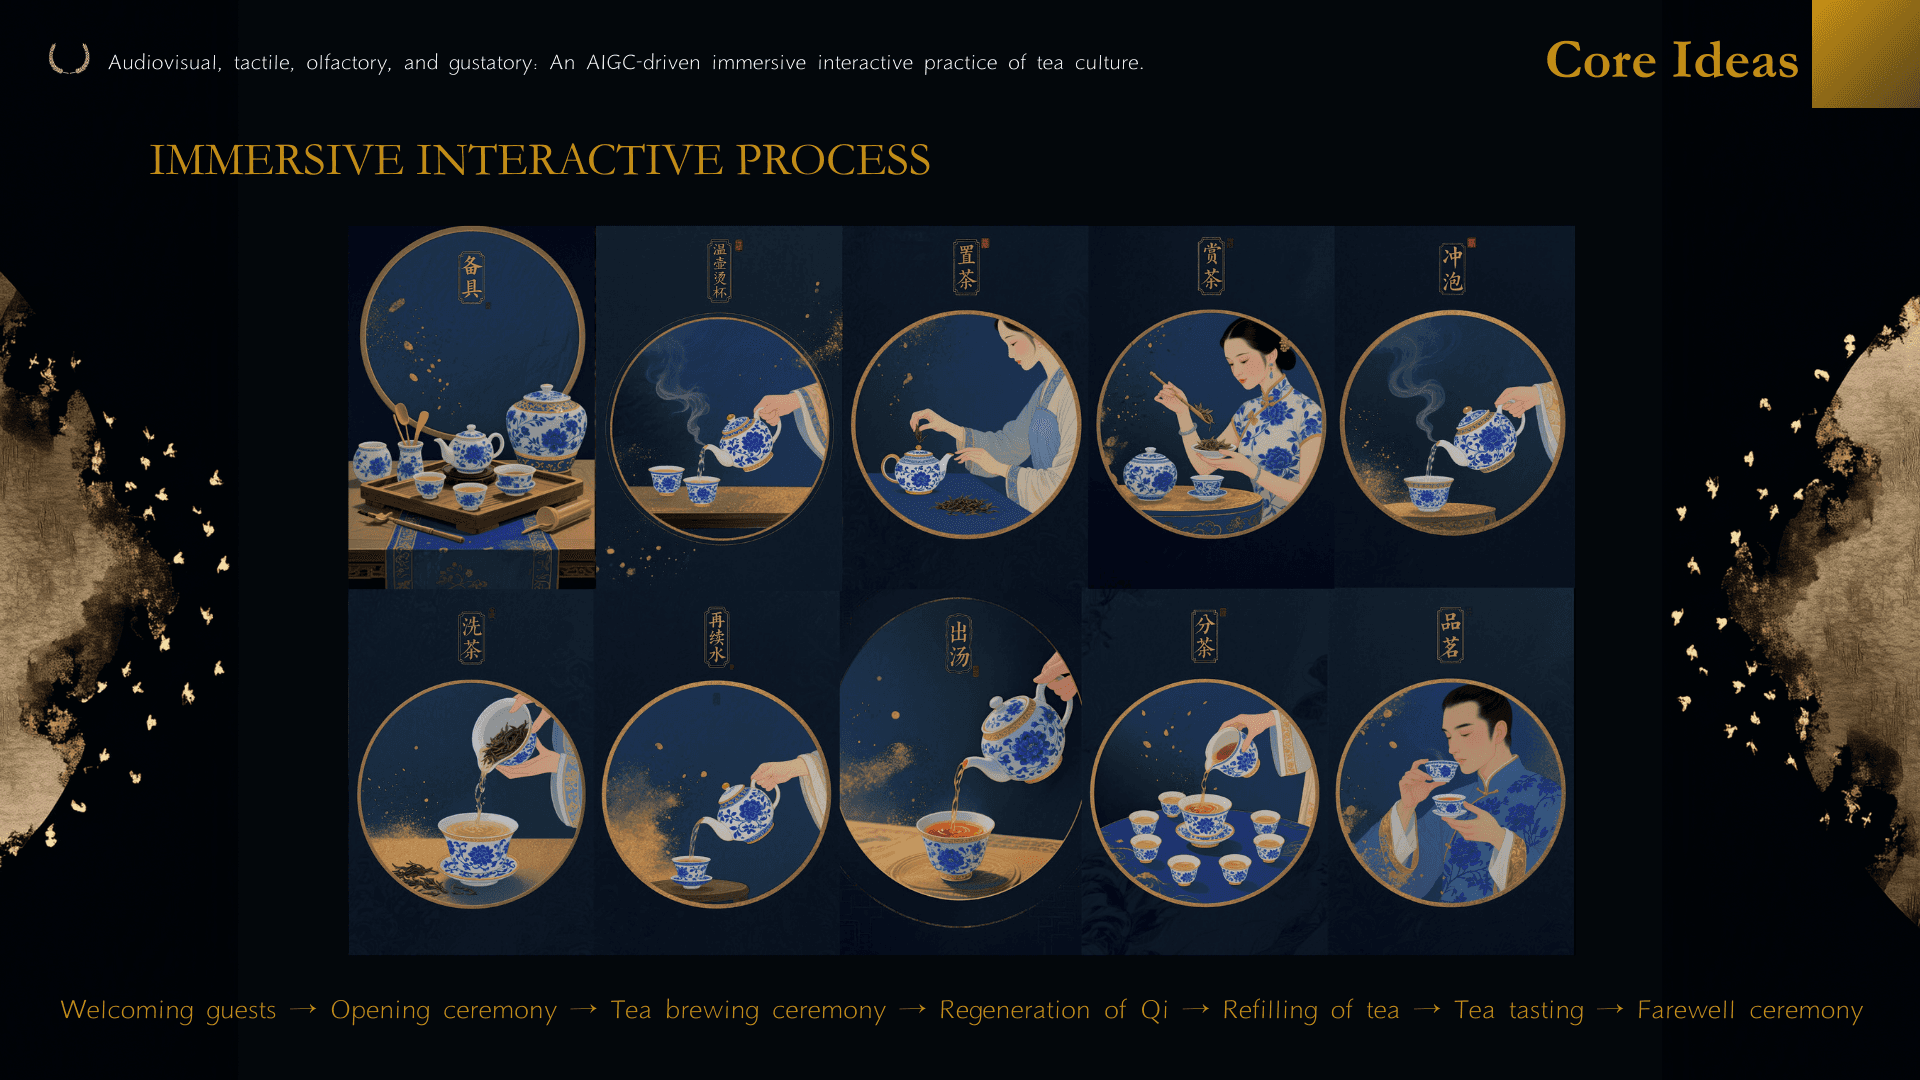Select the Tea brewing ceremony step
This screenshot has height=1080, width=1920.
coord(748,1010)
